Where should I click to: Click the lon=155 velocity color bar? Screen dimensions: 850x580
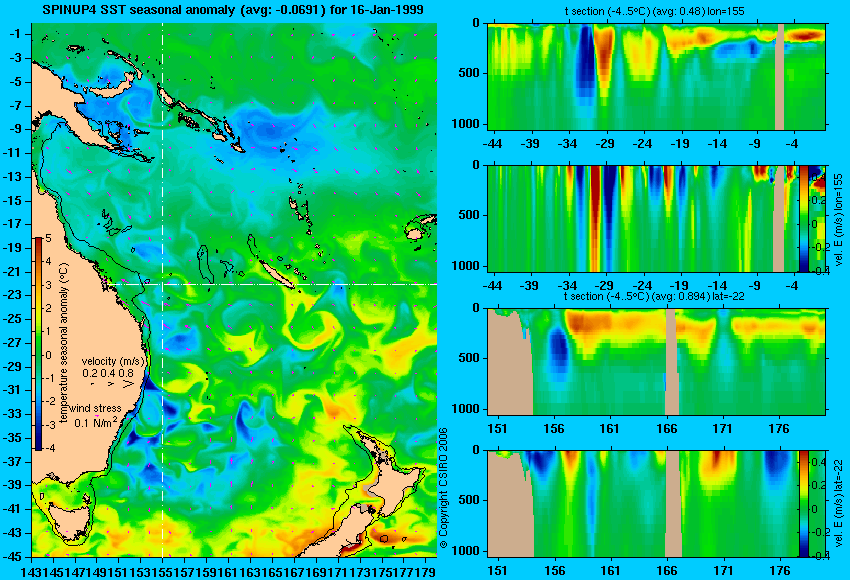(803, 218)
